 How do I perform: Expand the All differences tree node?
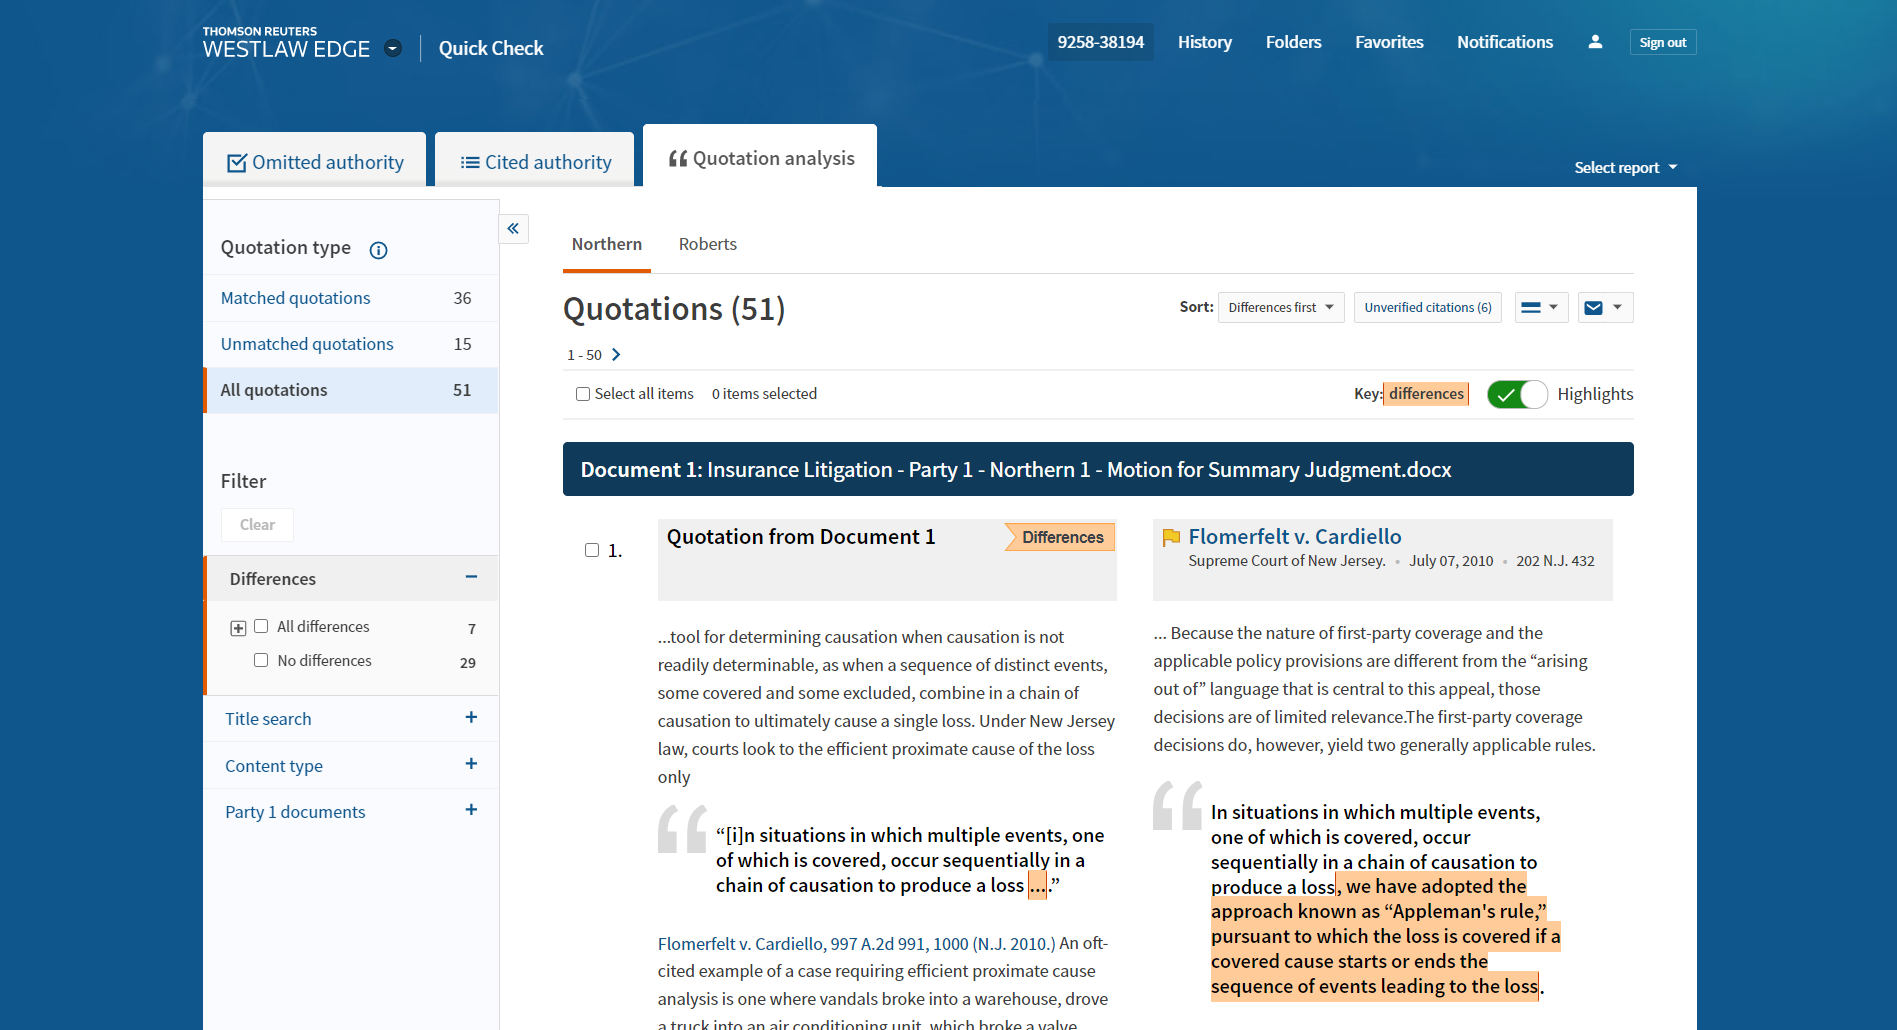tap(238, 628)
